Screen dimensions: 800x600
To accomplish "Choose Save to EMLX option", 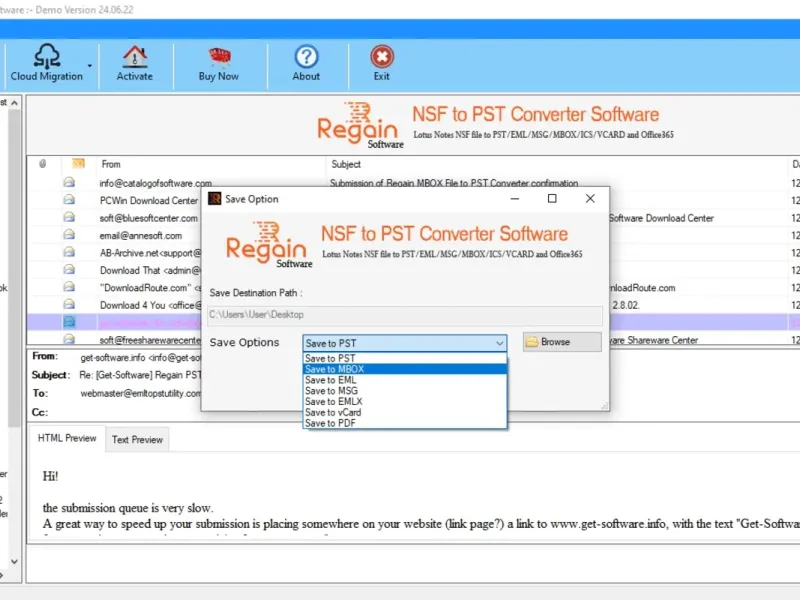I will click(x=405, y=402).
